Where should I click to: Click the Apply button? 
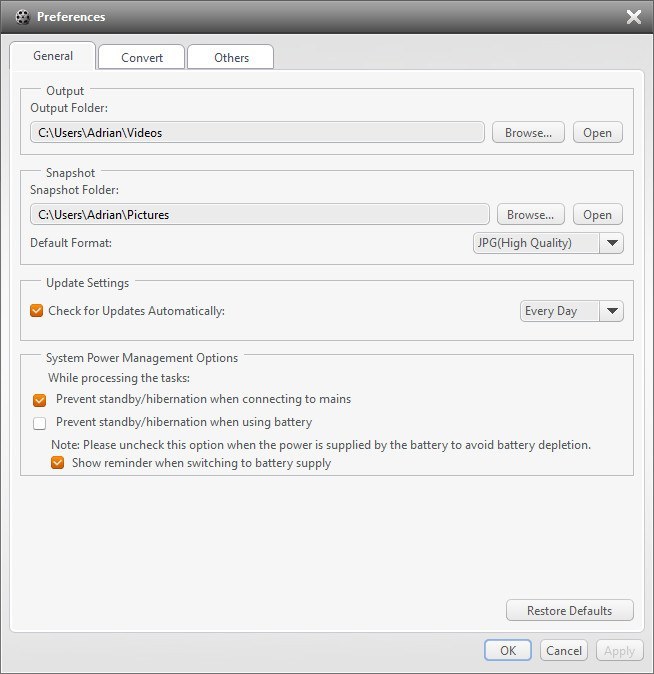coord(620,650)
